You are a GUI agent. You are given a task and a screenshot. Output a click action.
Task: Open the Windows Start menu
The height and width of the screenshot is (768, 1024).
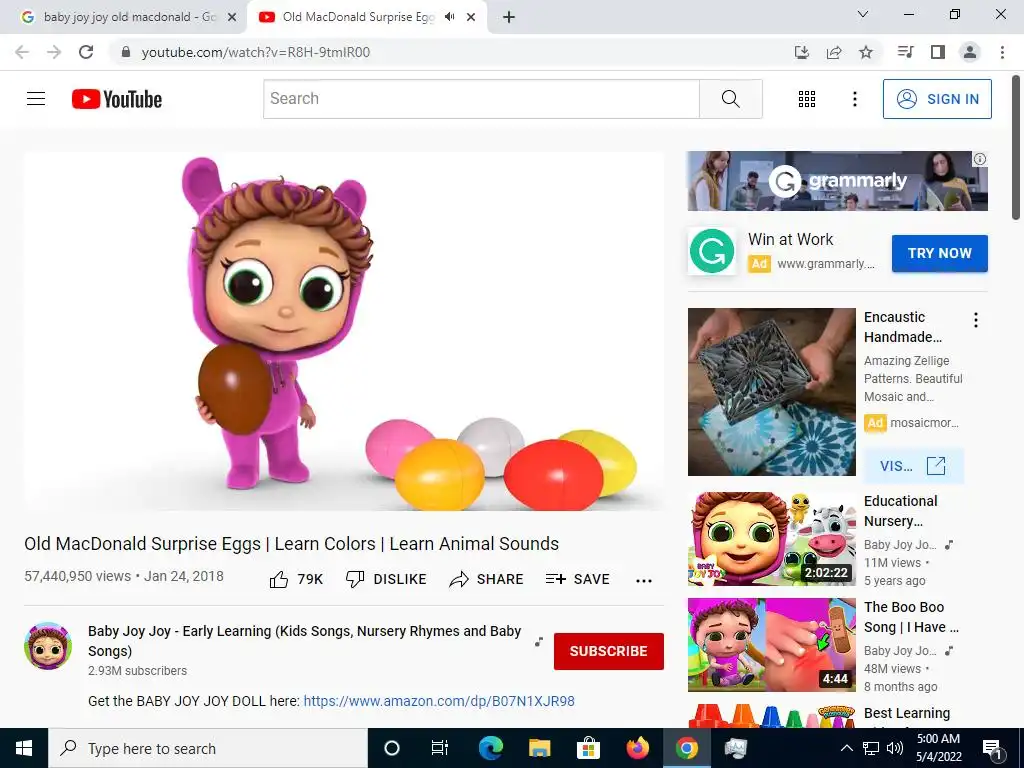coord(24,748)
